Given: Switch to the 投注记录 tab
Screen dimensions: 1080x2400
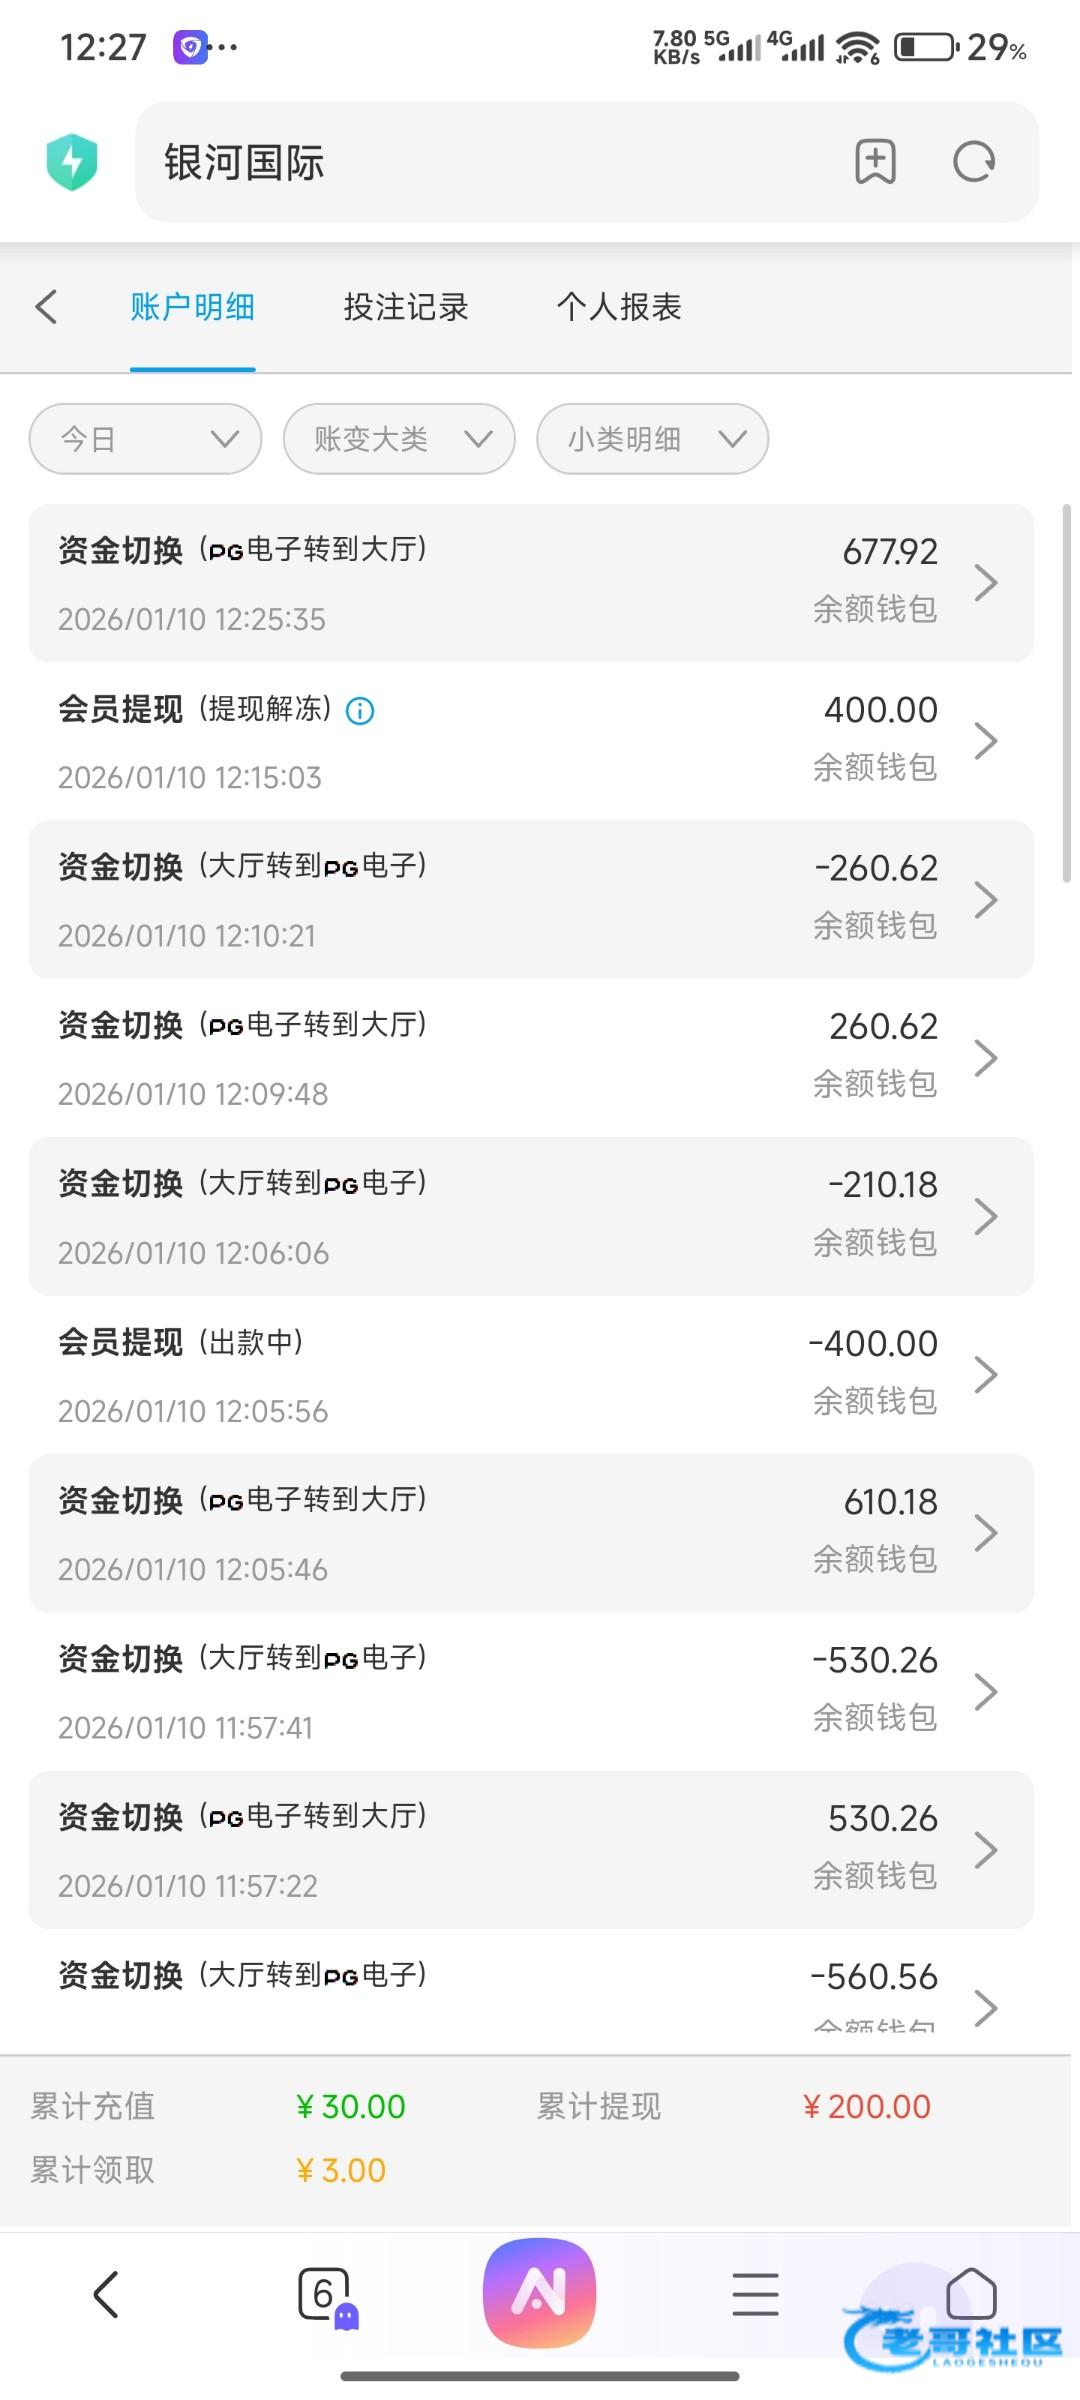Looking at the screenshot, I should [406, 307].
